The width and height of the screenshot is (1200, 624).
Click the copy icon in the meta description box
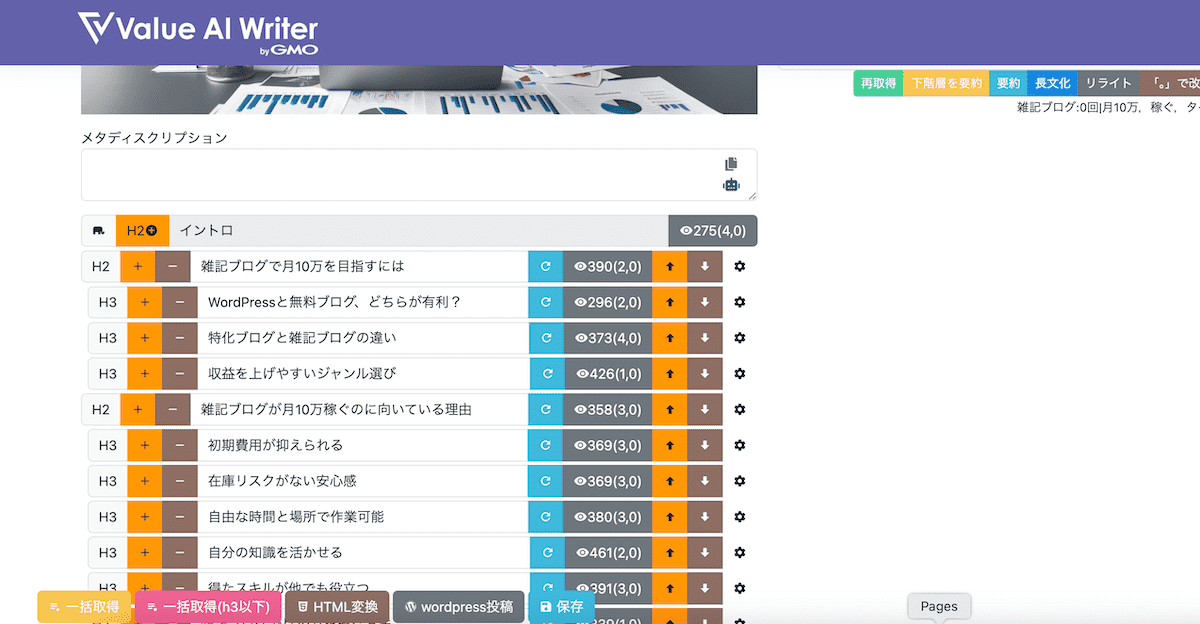(731, 164)
